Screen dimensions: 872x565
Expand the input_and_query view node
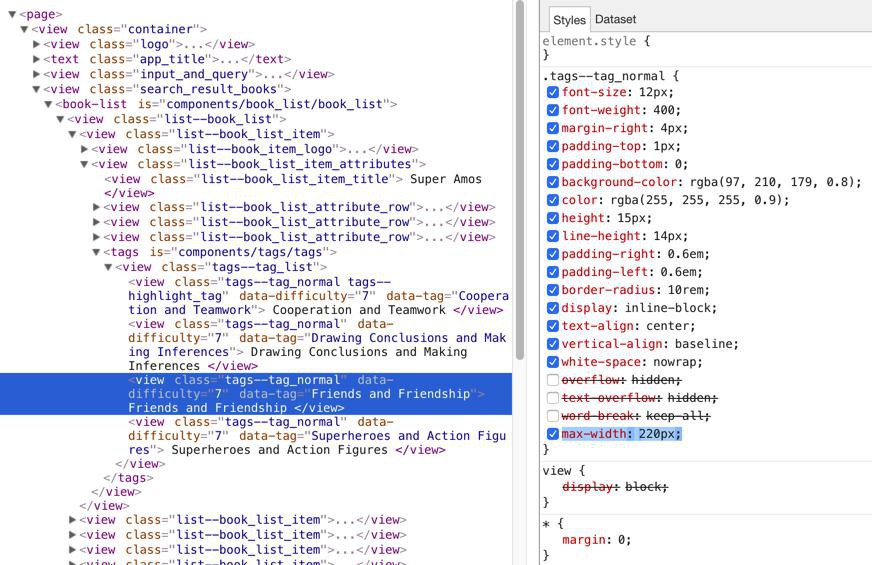(37, 74)
